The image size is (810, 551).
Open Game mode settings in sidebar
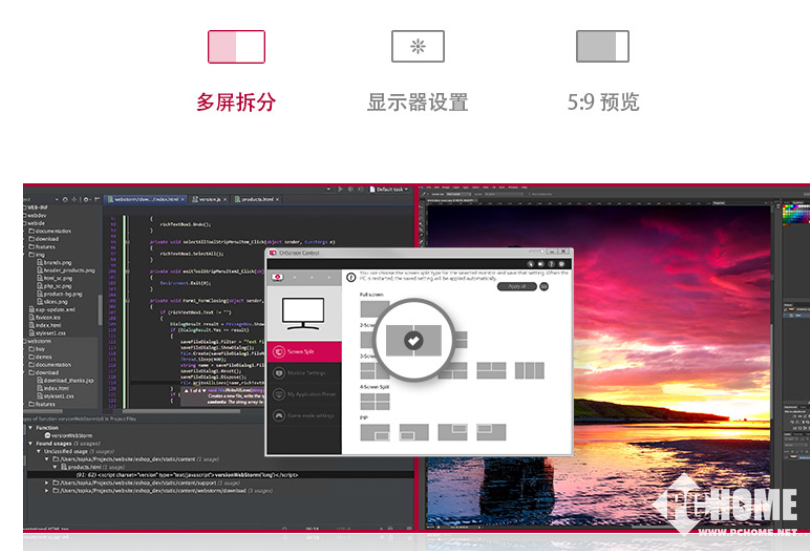pos(304,415)
